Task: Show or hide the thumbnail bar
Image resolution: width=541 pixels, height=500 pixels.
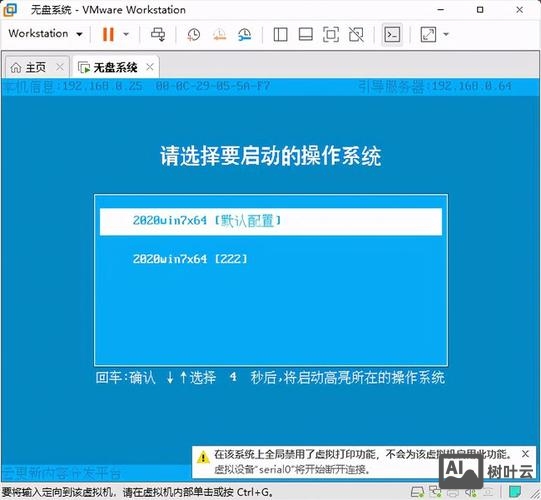Action: pos(306,35)
